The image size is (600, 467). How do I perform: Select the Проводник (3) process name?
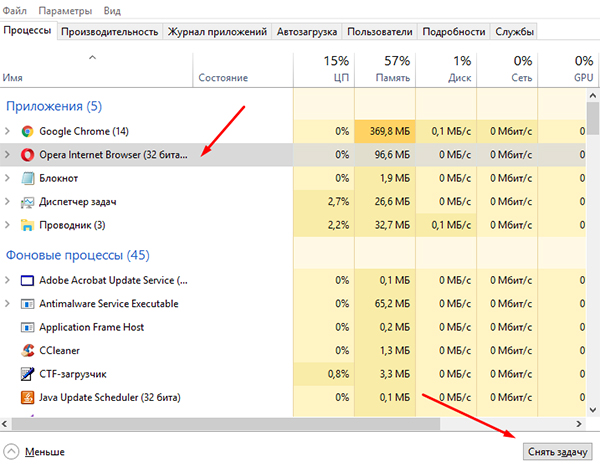[x=72, y=225]
